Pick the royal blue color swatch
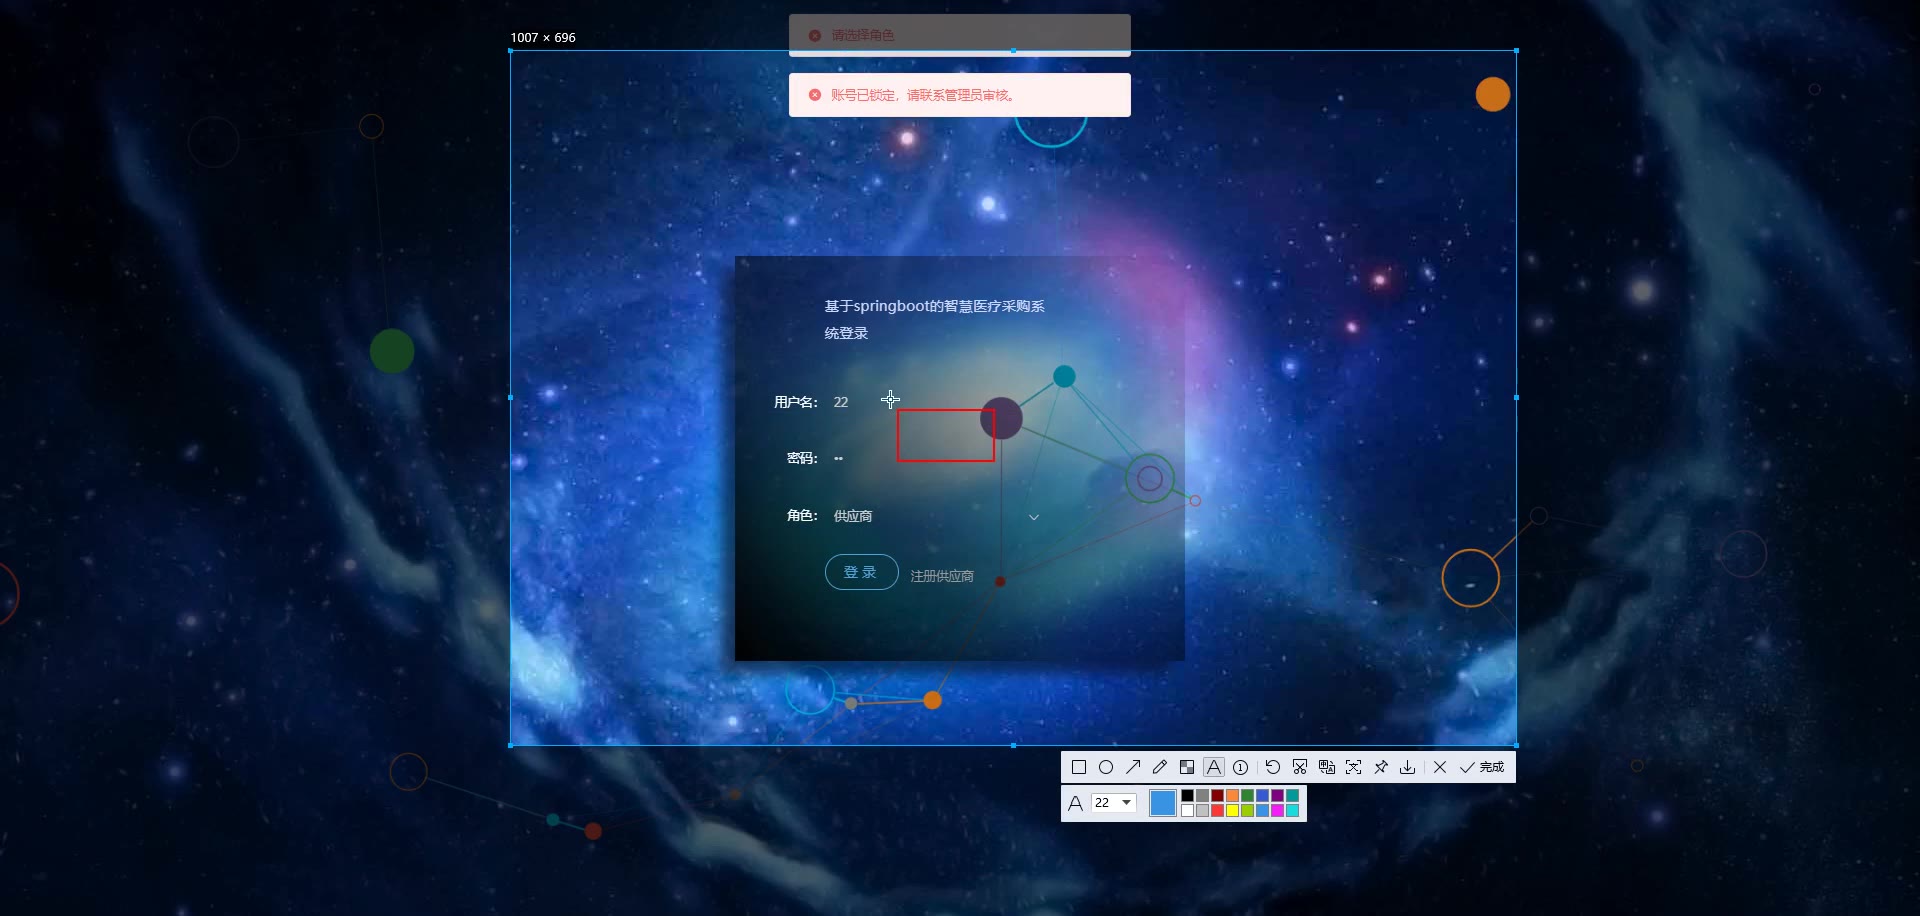1920x916 pixels. click(1262, 796)
